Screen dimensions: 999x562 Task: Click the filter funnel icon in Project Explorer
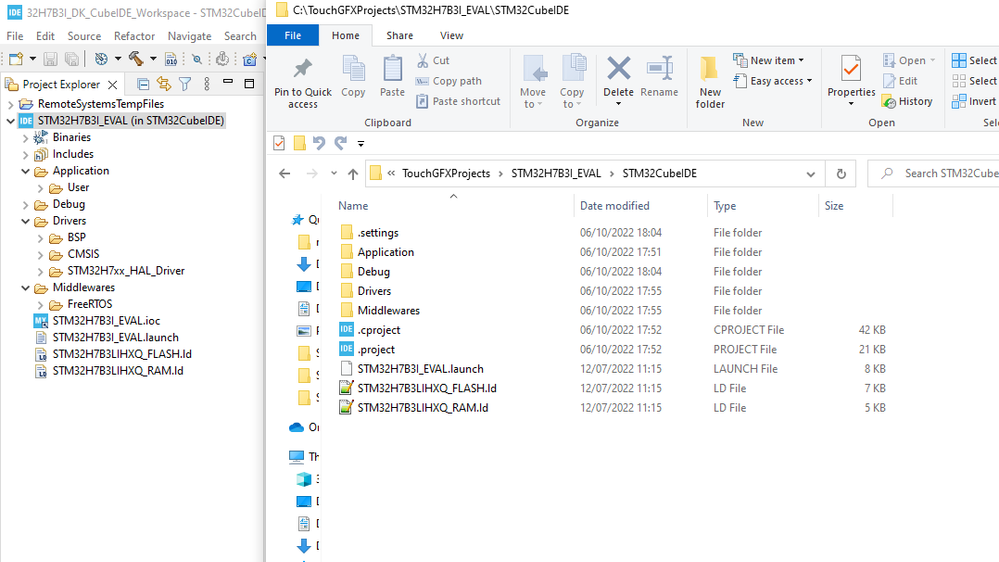point(185,84)
